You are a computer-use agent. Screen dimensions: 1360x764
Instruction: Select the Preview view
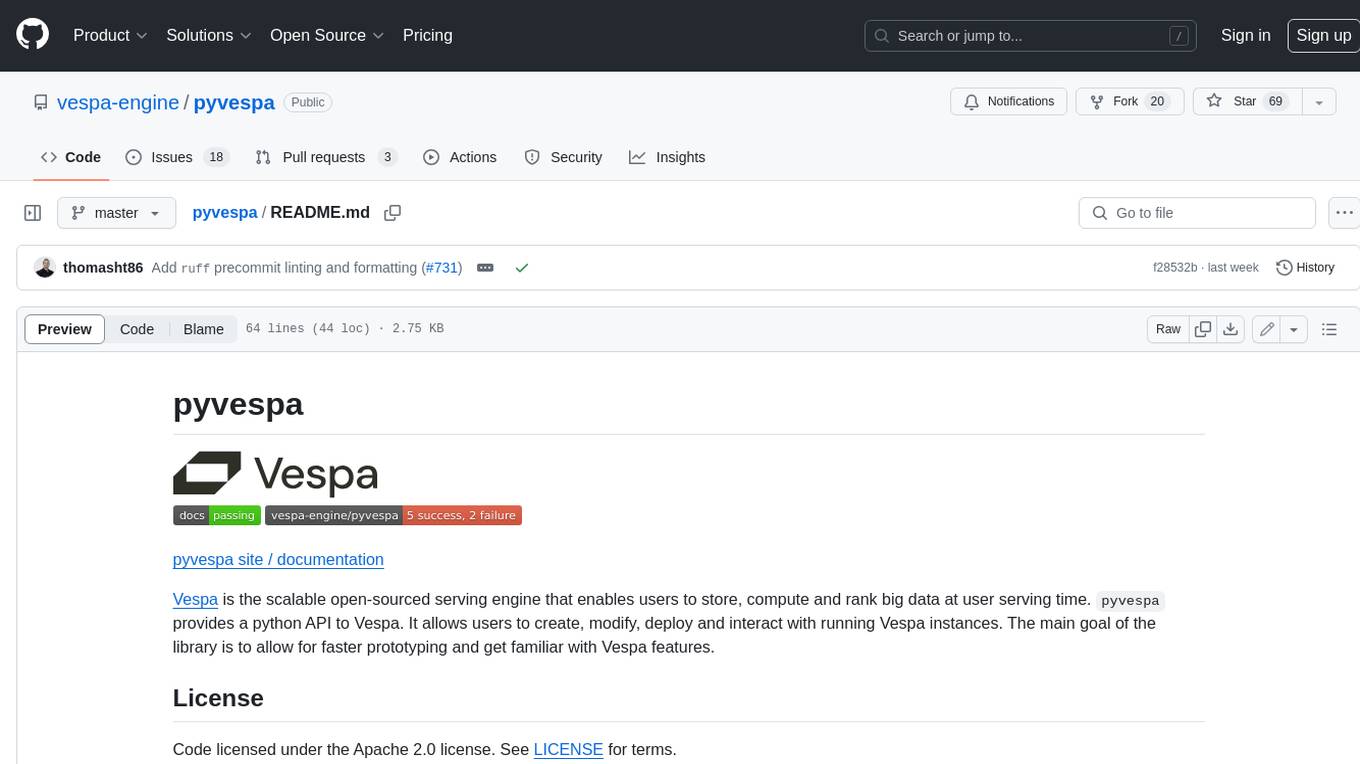[65, 329]
